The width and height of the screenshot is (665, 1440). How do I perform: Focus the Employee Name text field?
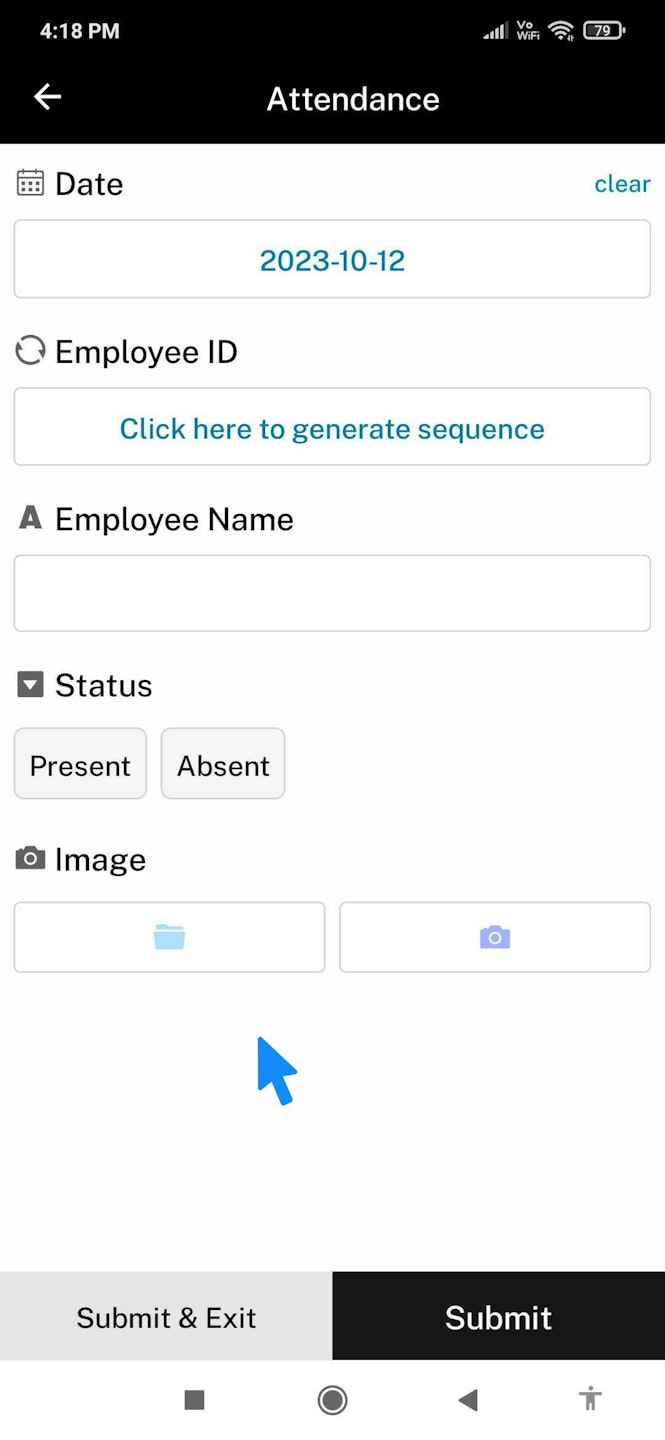click(x=332, y=593)
